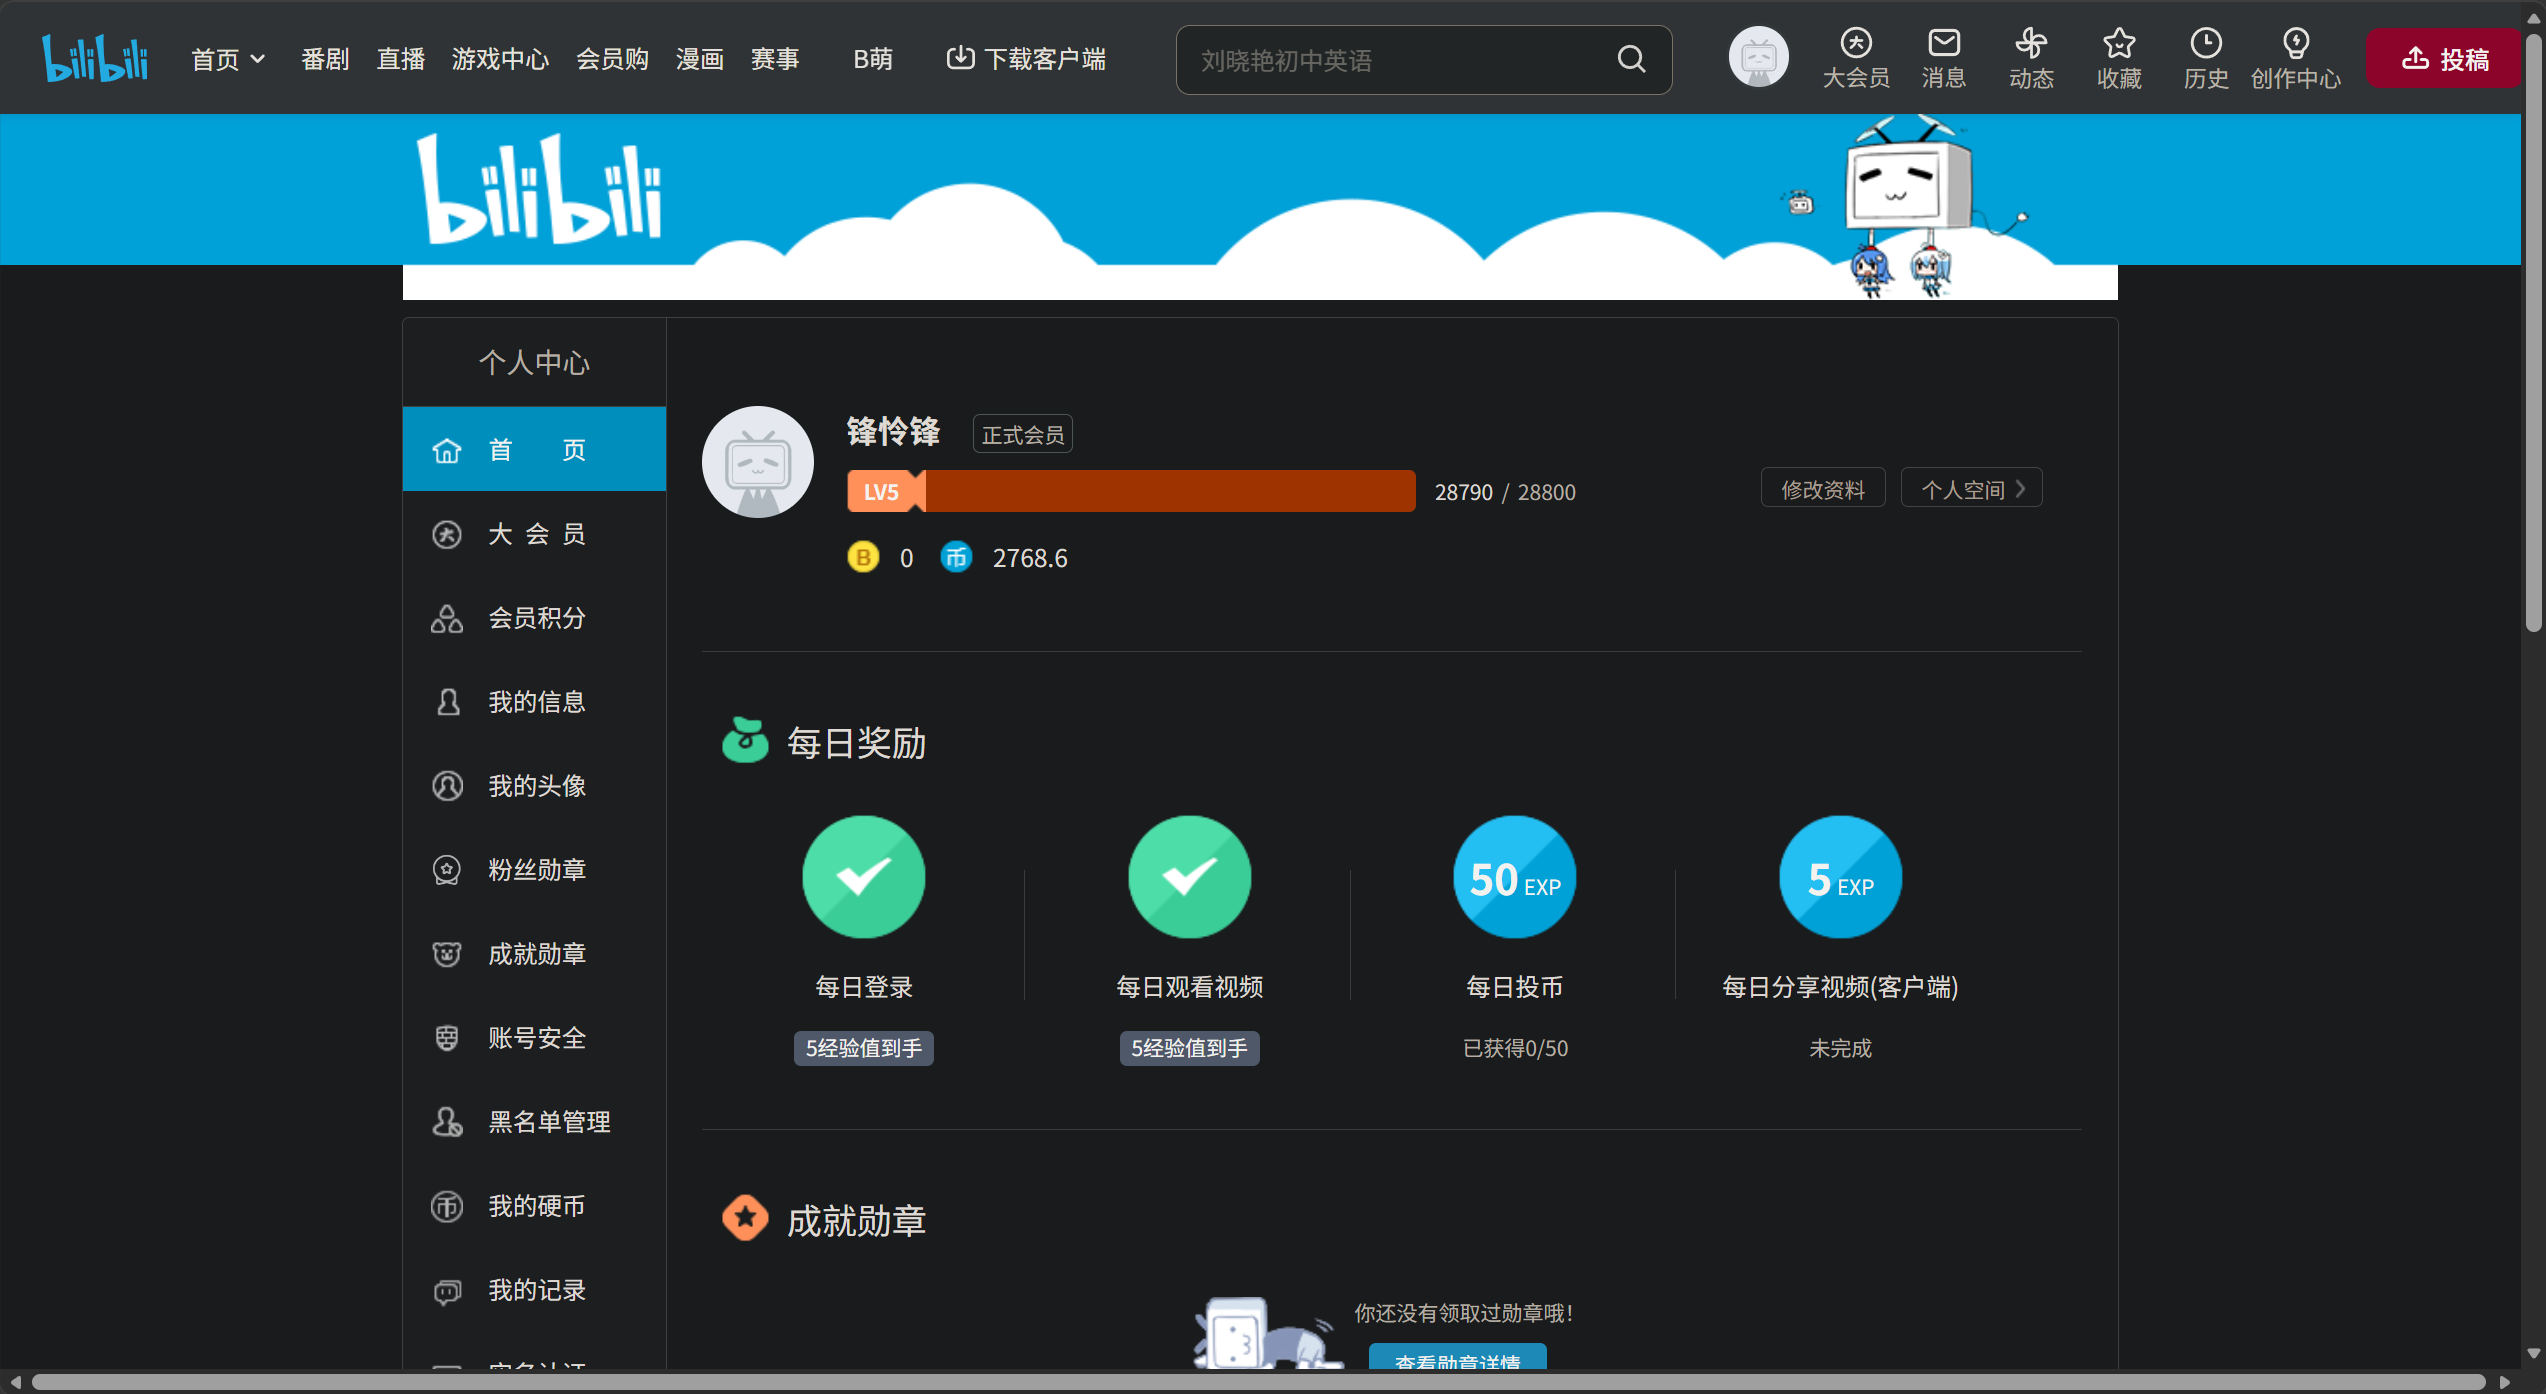The height and width of the screenshot is (1394, 2546).
Task: Open 我的头像 in the sidebar
Action: point(534,786)
